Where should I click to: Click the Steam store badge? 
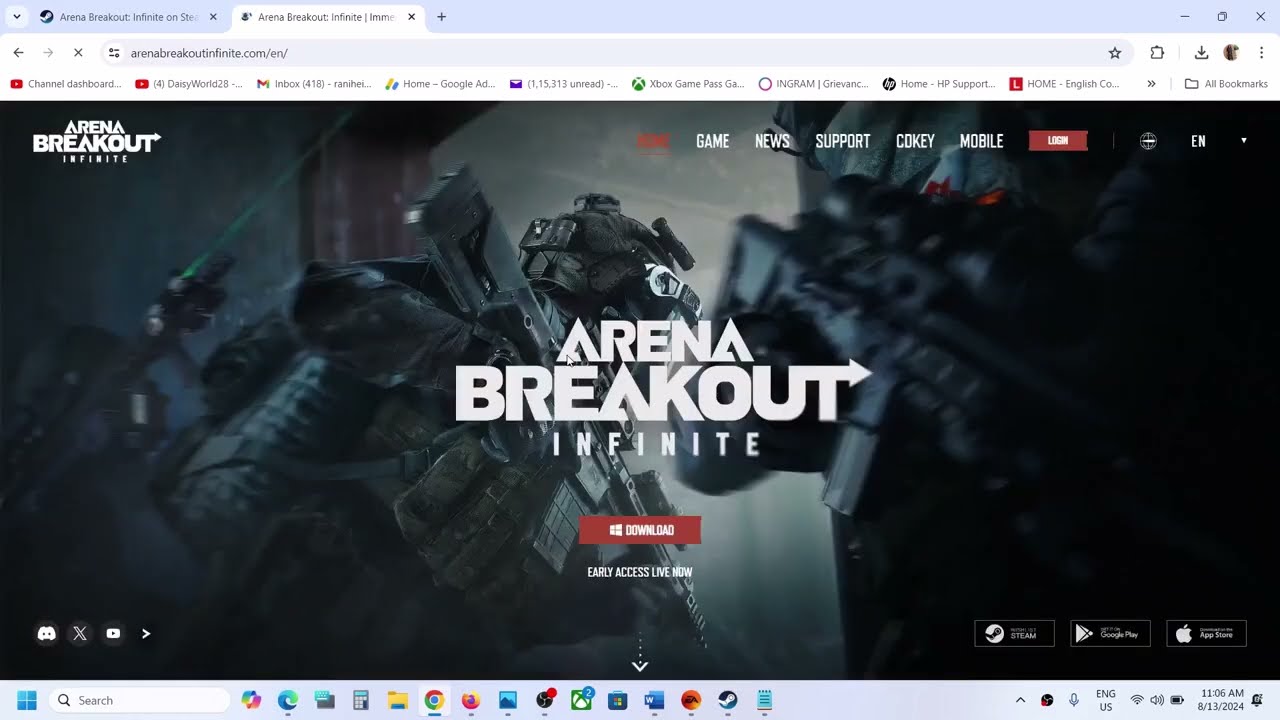tap(1014, 633)
